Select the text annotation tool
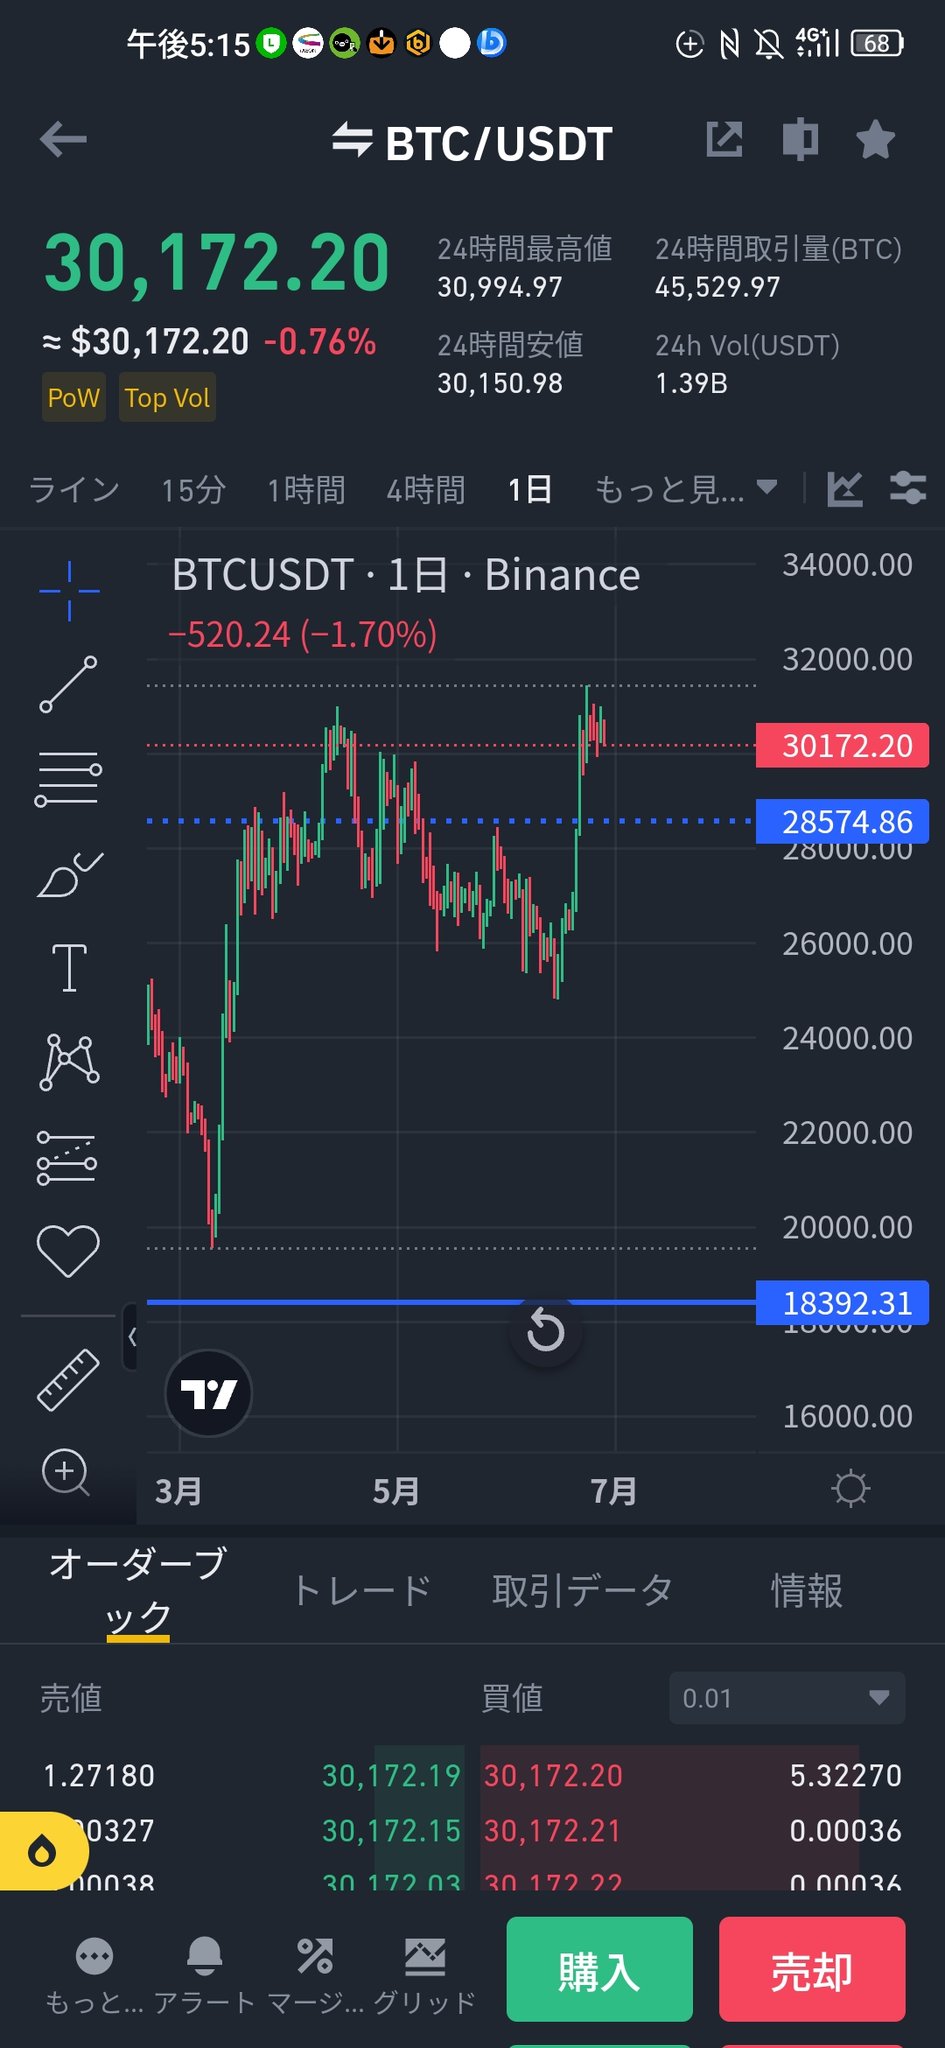This screenshot has width=945, height=2048. tap(69, 968)
